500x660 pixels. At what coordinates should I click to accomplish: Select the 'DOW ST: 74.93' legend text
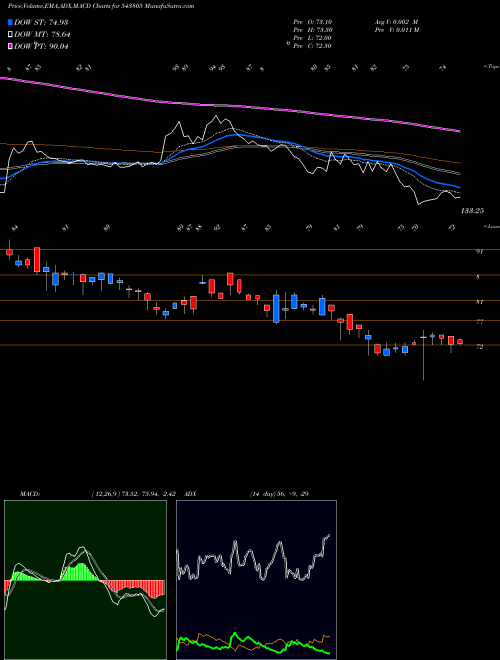(41, 22)
